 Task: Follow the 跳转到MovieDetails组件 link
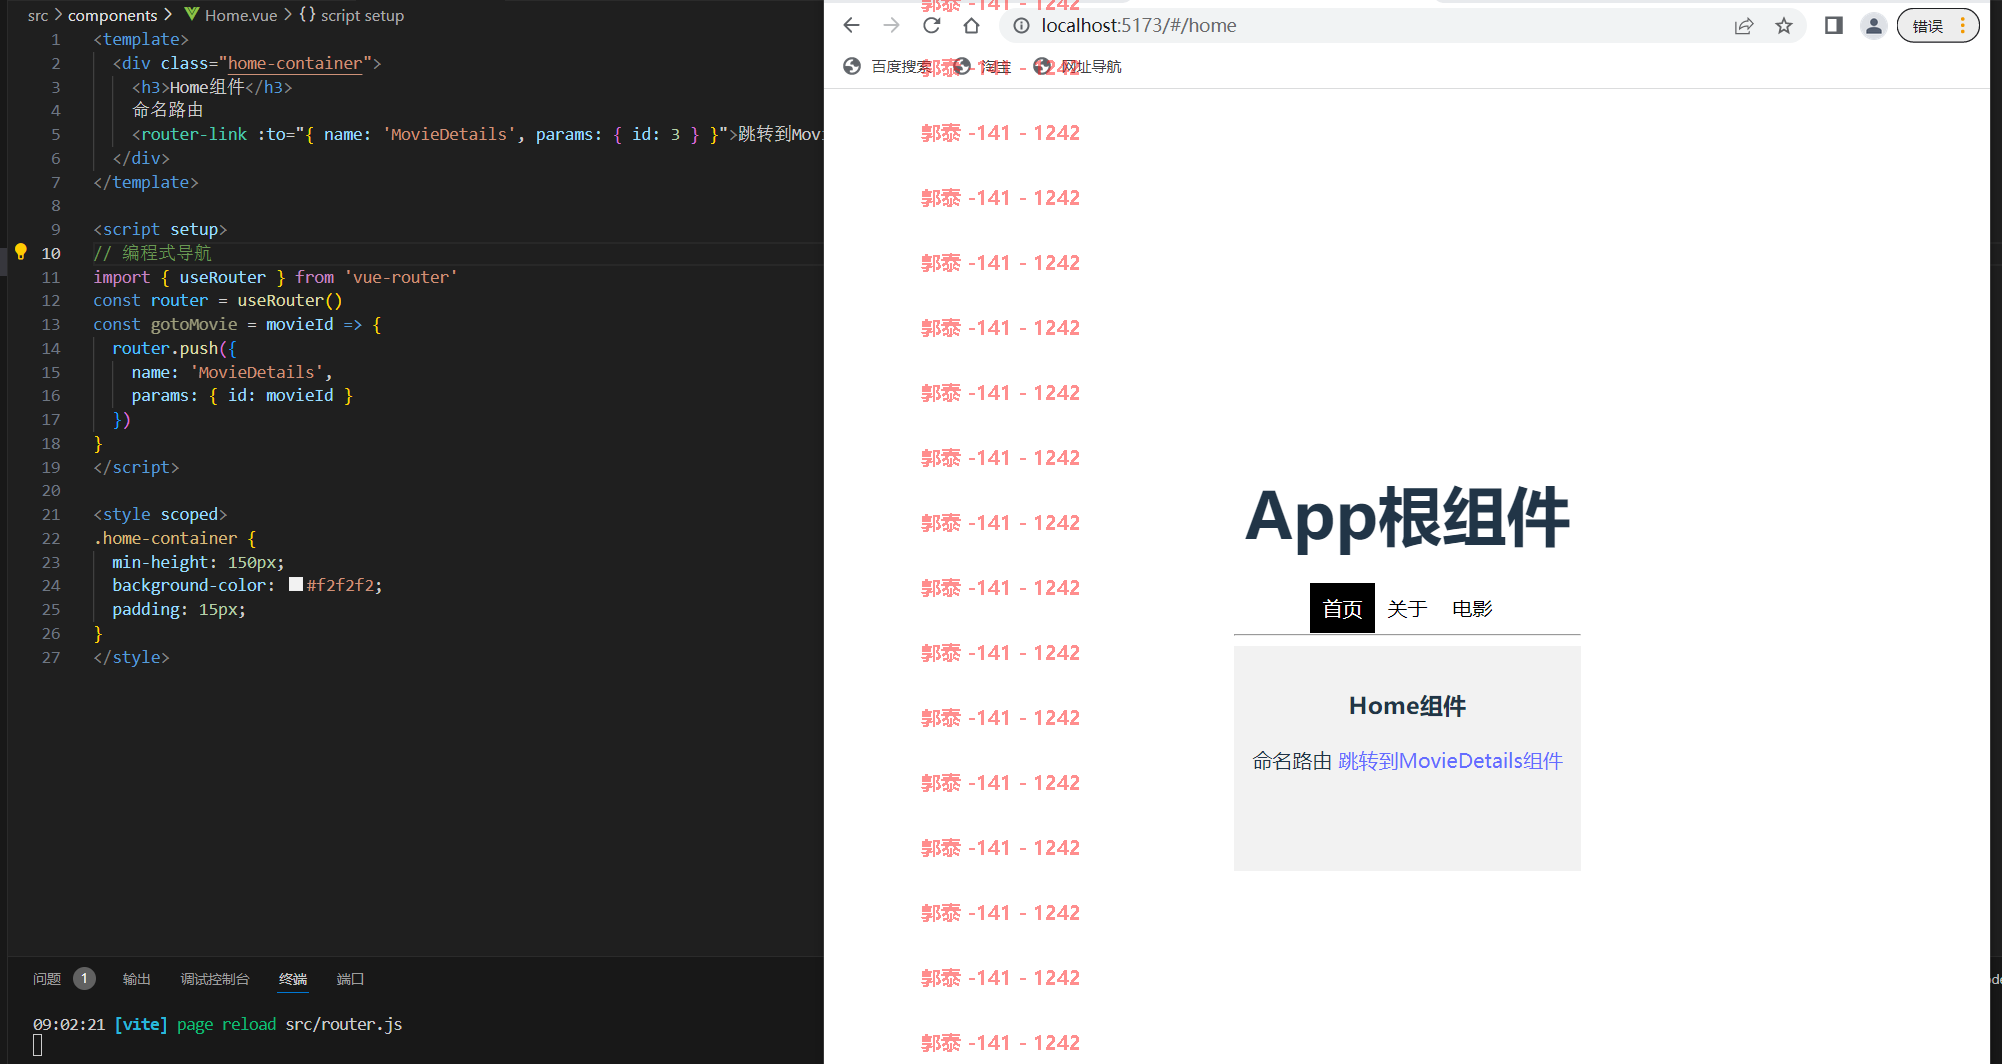coord(1450,761)
